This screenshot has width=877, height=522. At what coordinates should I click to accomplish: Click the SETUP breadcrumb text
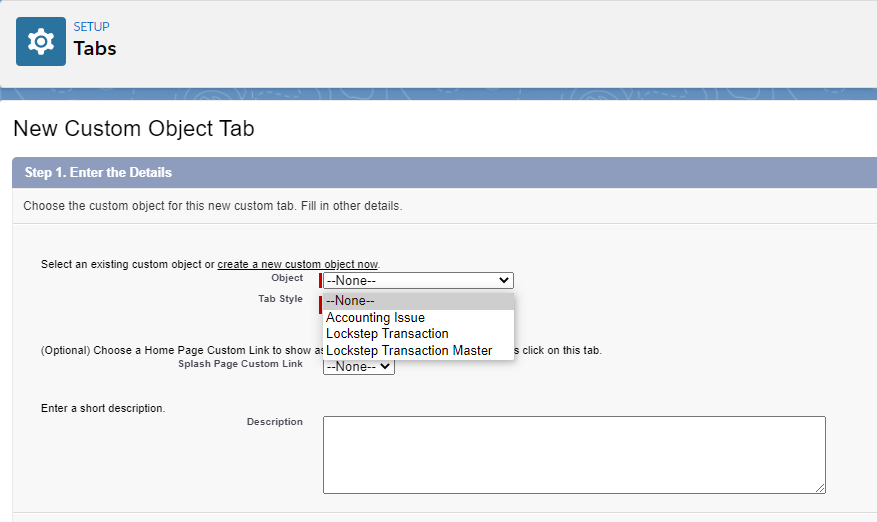(x=91, y=27)
